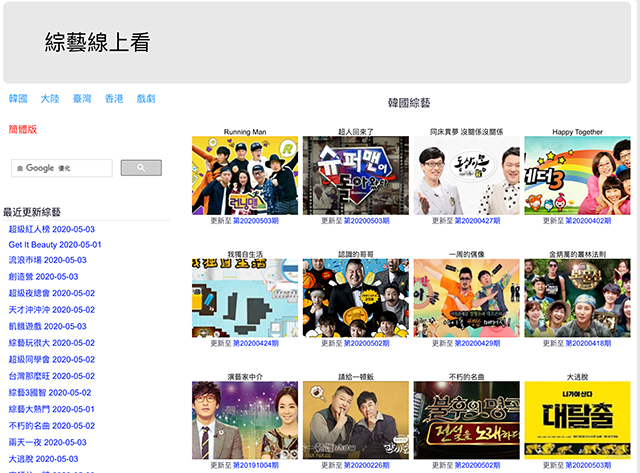Open the 戲劇 category tab
Viewport: 640px width, 473px height.
click(x=146, y=98)
